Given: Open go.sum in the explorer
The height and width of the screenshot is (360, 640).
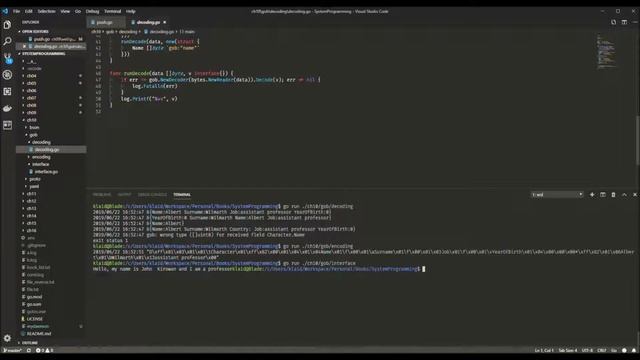Looking at the screenshot, I should click(34, 304).
